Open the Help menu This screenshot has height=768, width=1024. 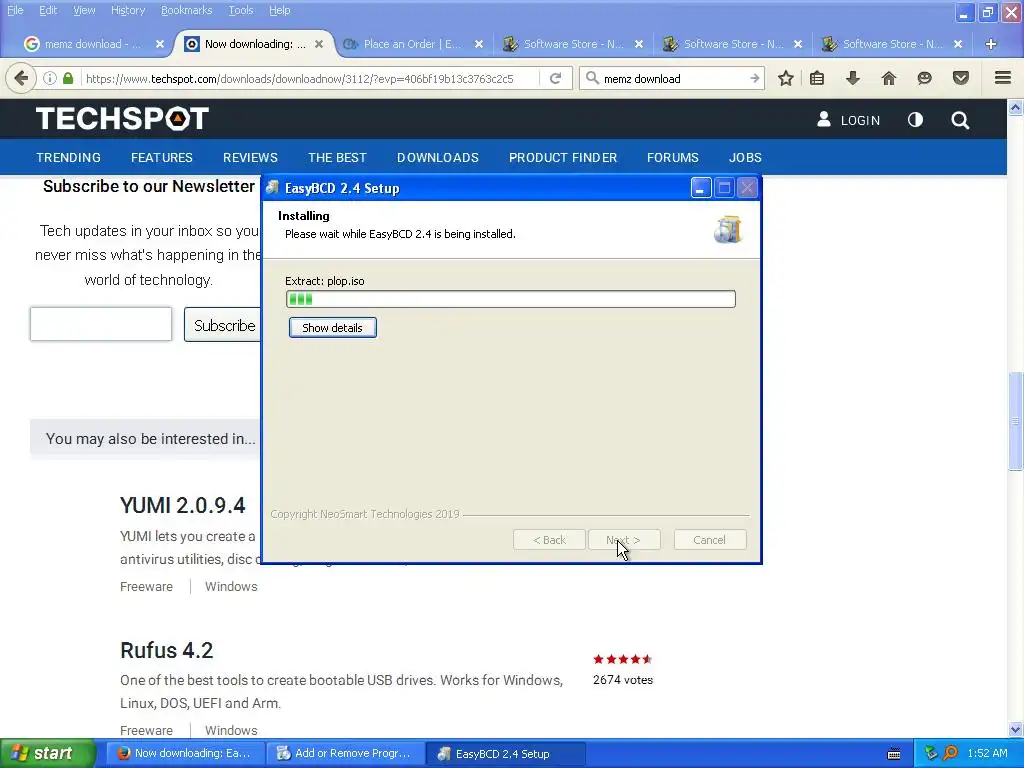coord(280,10)
